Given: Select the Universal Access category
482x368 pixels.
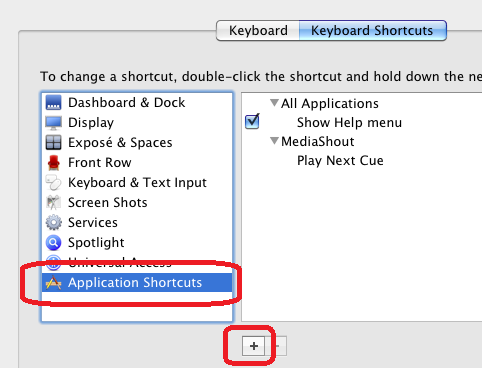Looking at the screenshot, I should [x=137, y=263].
